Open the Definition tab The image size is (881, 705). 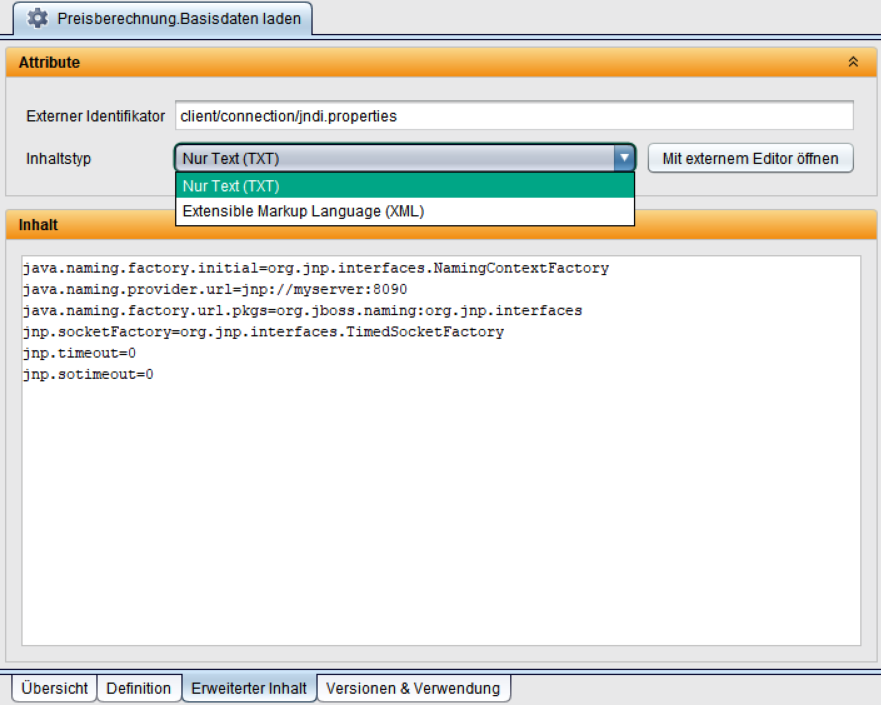click(138, 688)
